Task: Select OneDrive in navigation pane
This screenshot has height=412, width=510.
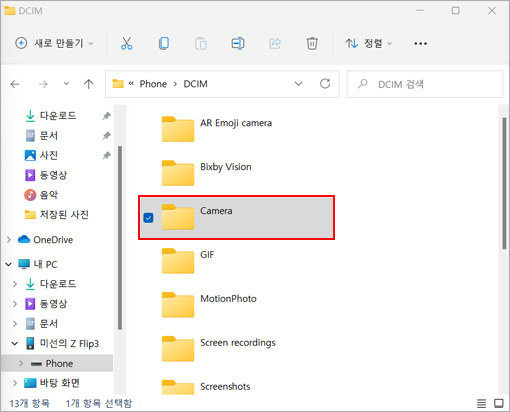Action: coord(53,240)
